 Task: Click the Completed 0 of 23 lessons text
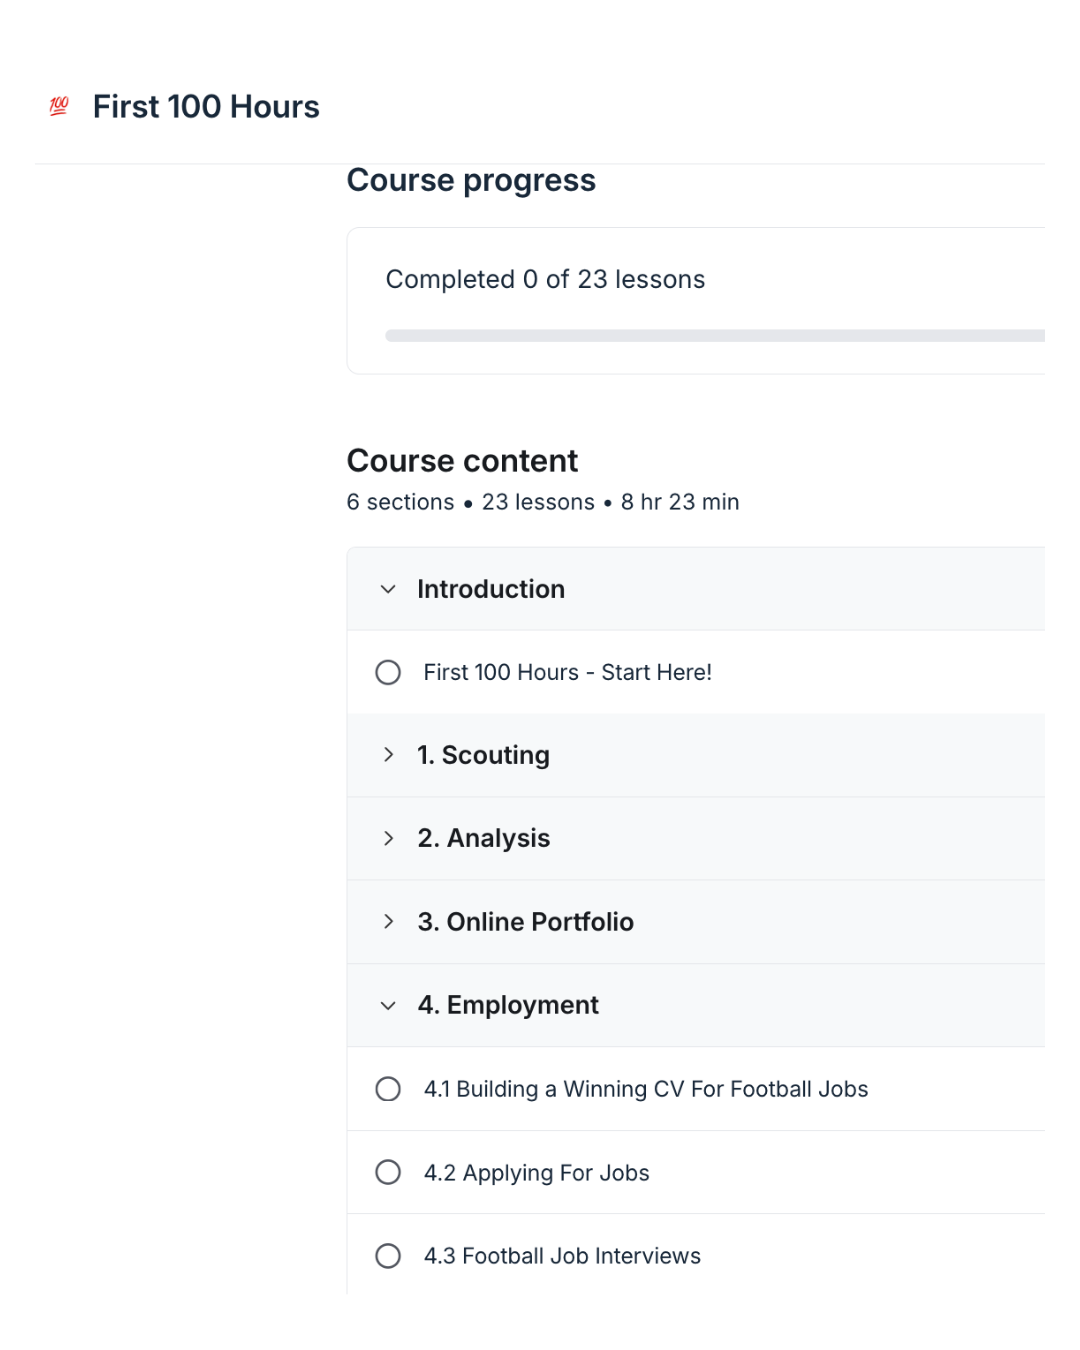[545, 279]
